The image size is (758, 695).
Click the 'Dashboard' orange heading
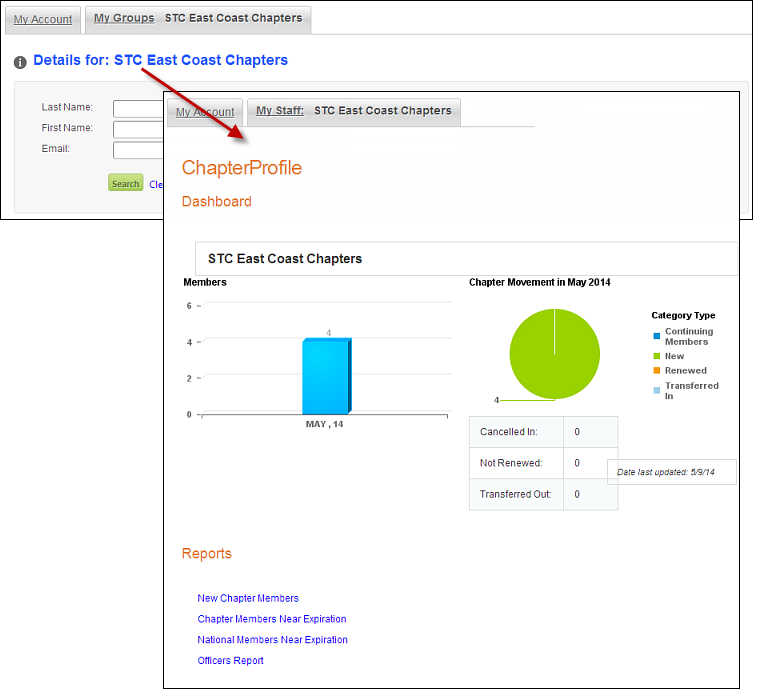217,202
